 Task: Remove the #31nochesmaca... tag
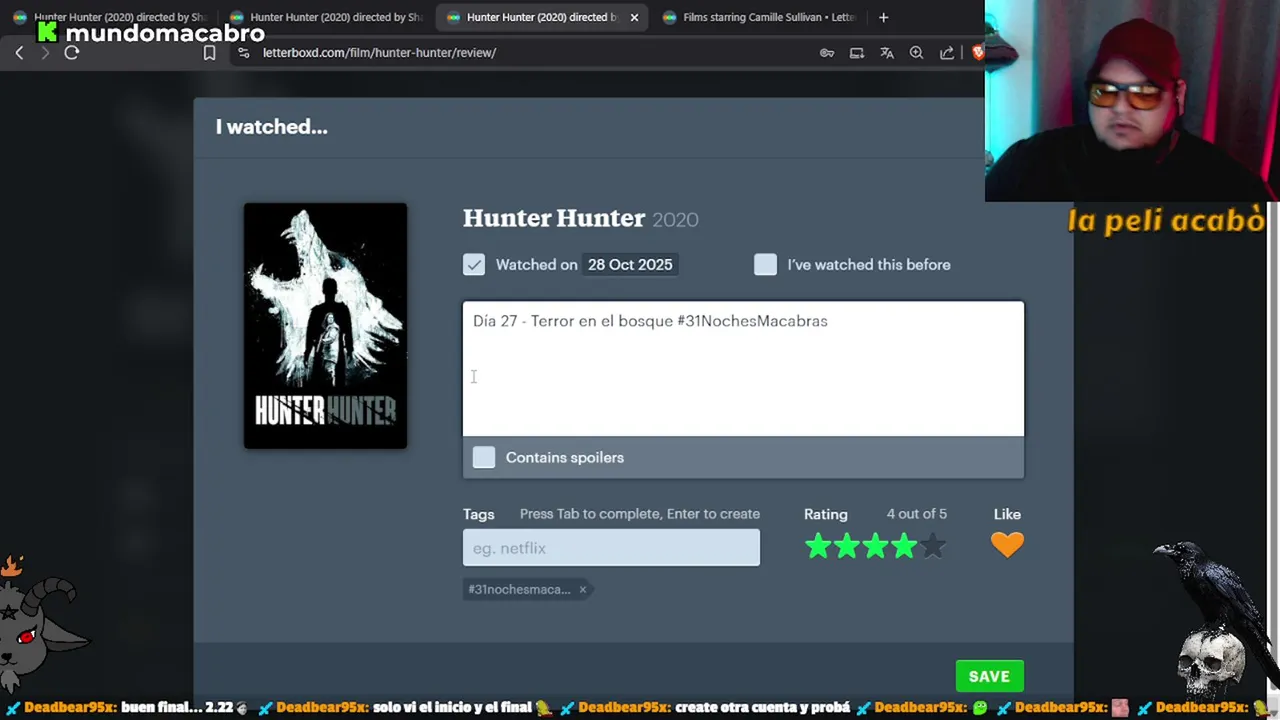click(582, 590)
